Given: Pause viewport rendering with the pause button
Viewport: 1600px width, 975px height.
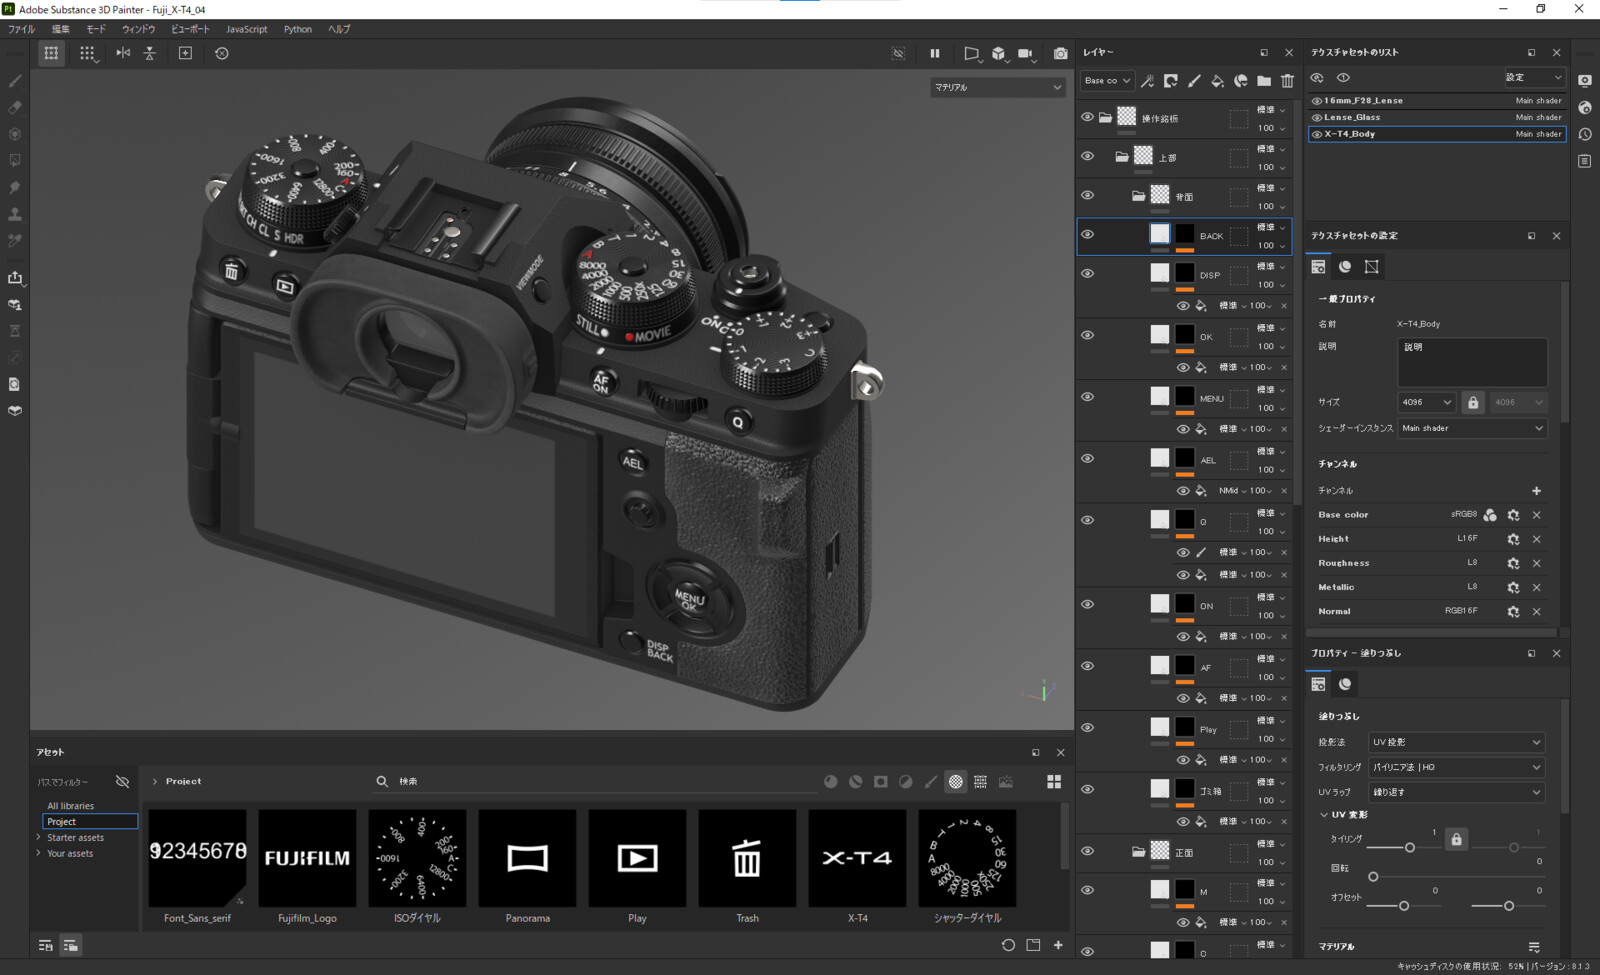Looking at the screenshot, I should (x=935, y=53).
